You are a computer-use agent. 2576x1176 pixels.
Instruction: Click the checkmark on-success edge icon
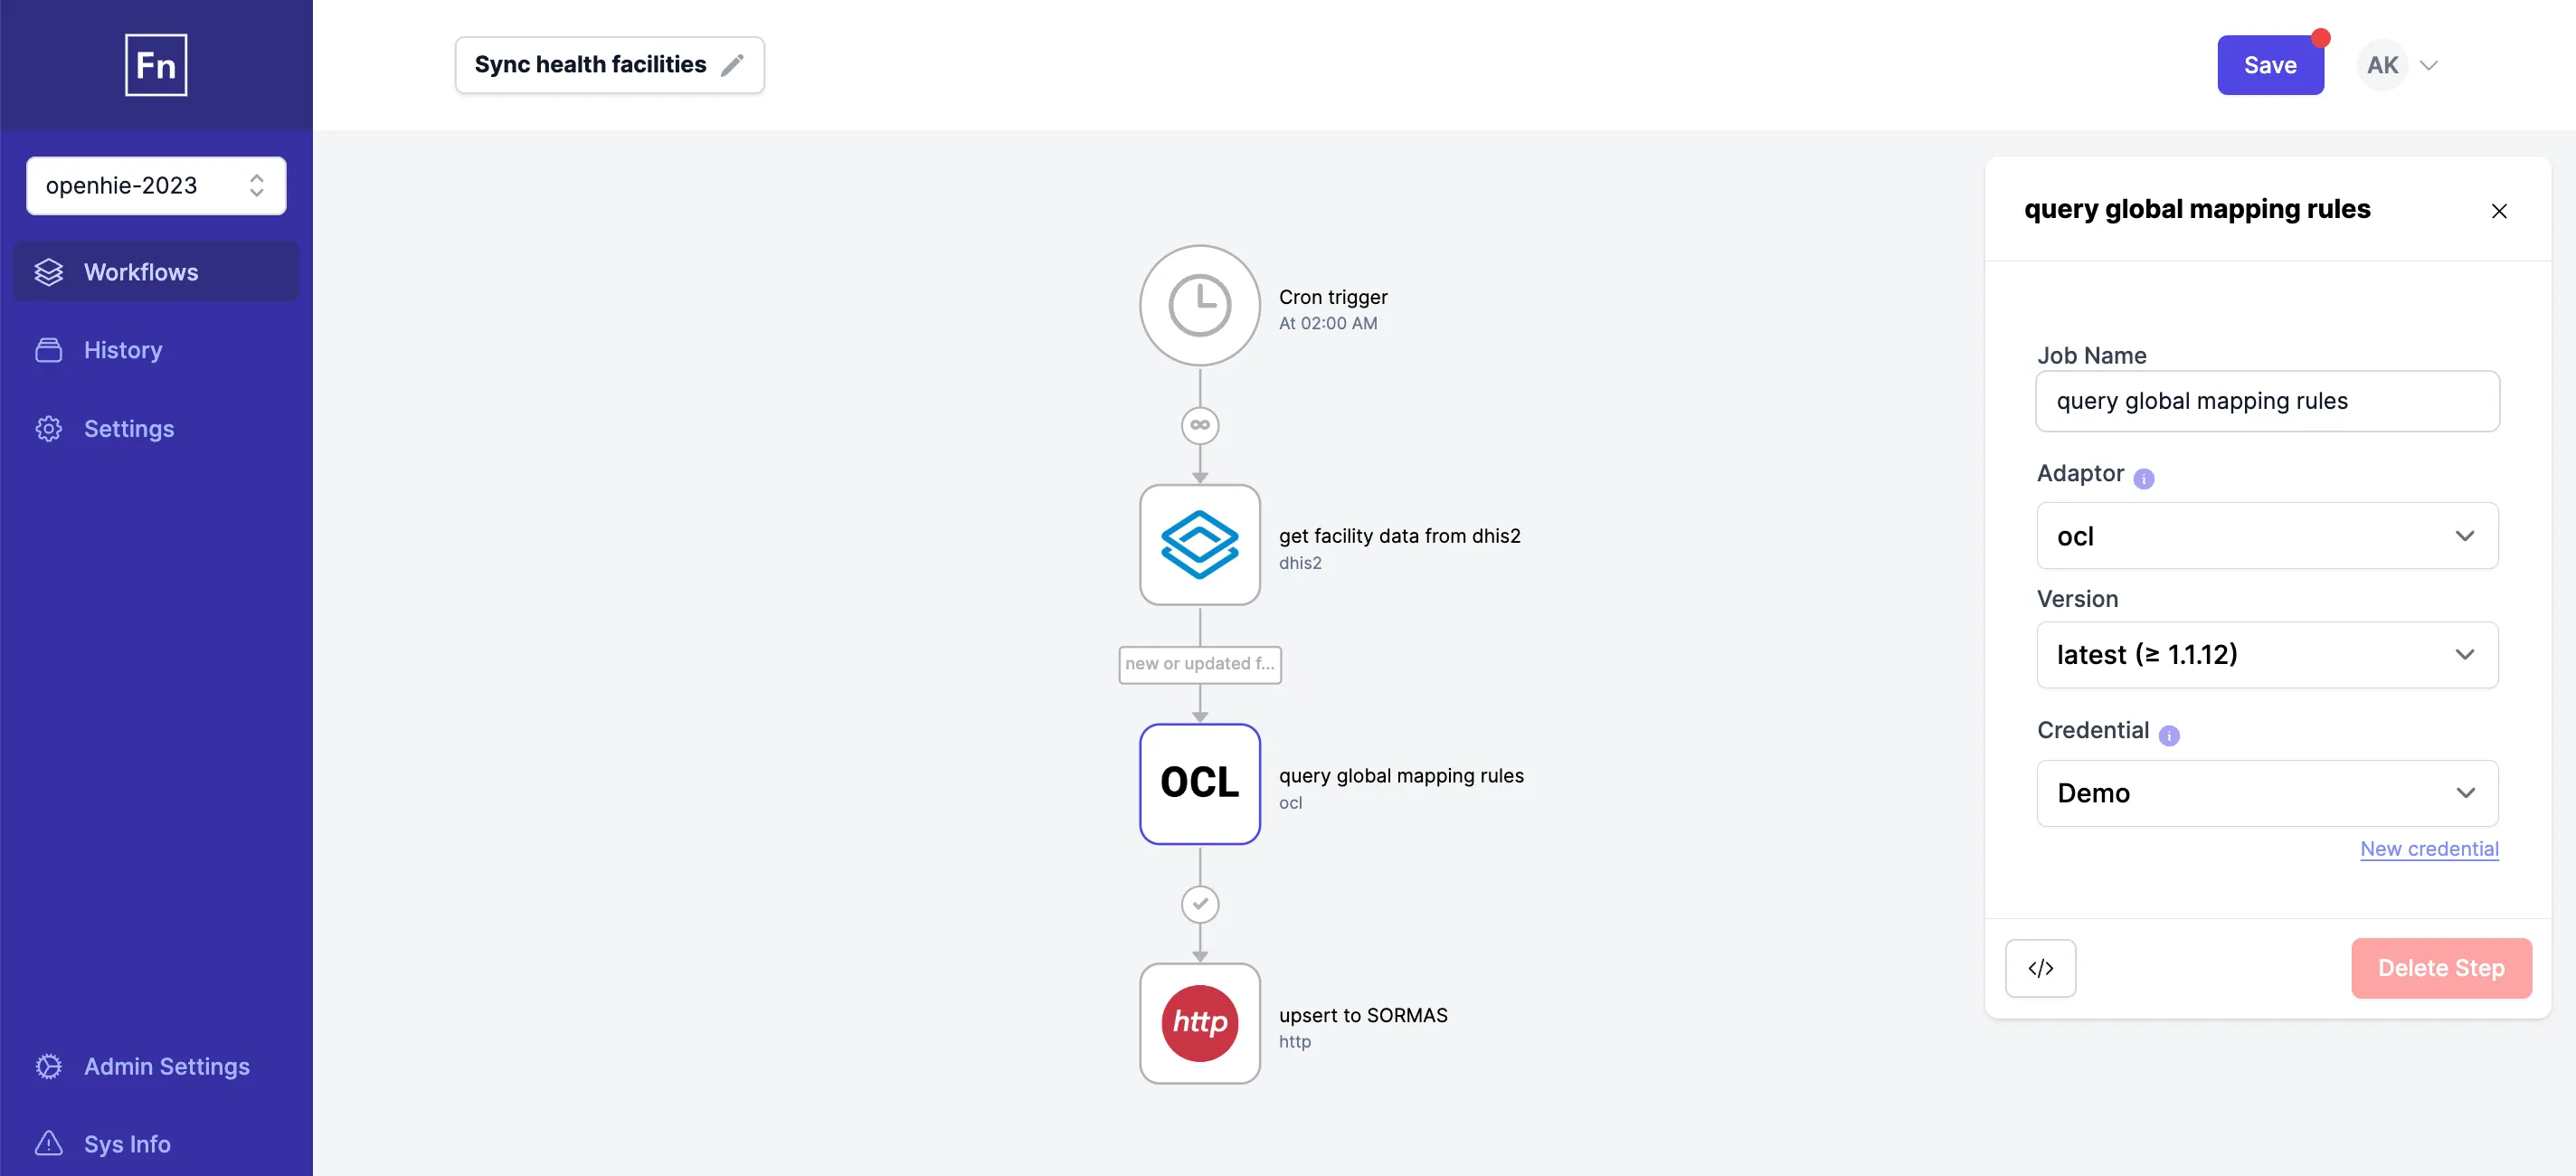(1200, 904)
